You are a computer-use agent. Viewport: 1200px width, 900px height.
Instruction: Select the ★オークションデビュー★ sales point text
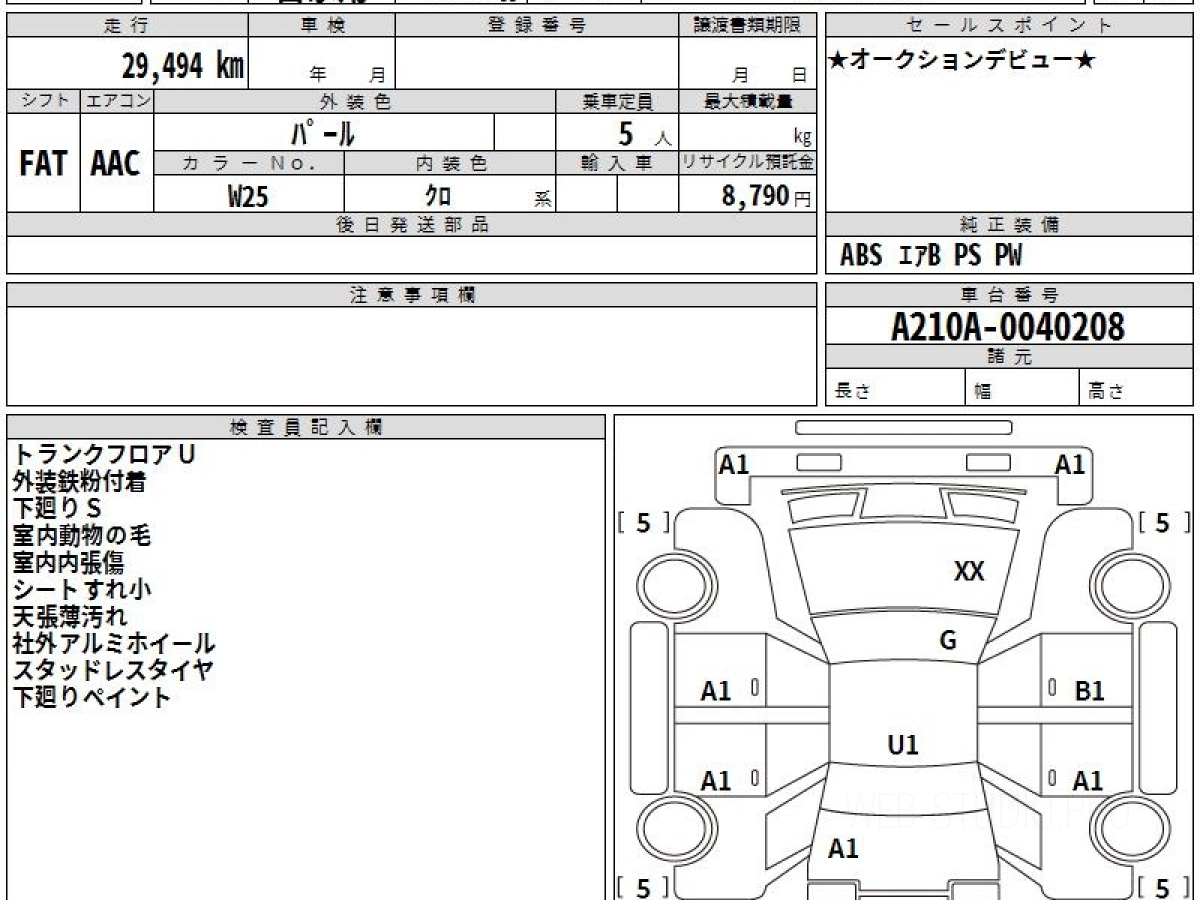(962, 61)
